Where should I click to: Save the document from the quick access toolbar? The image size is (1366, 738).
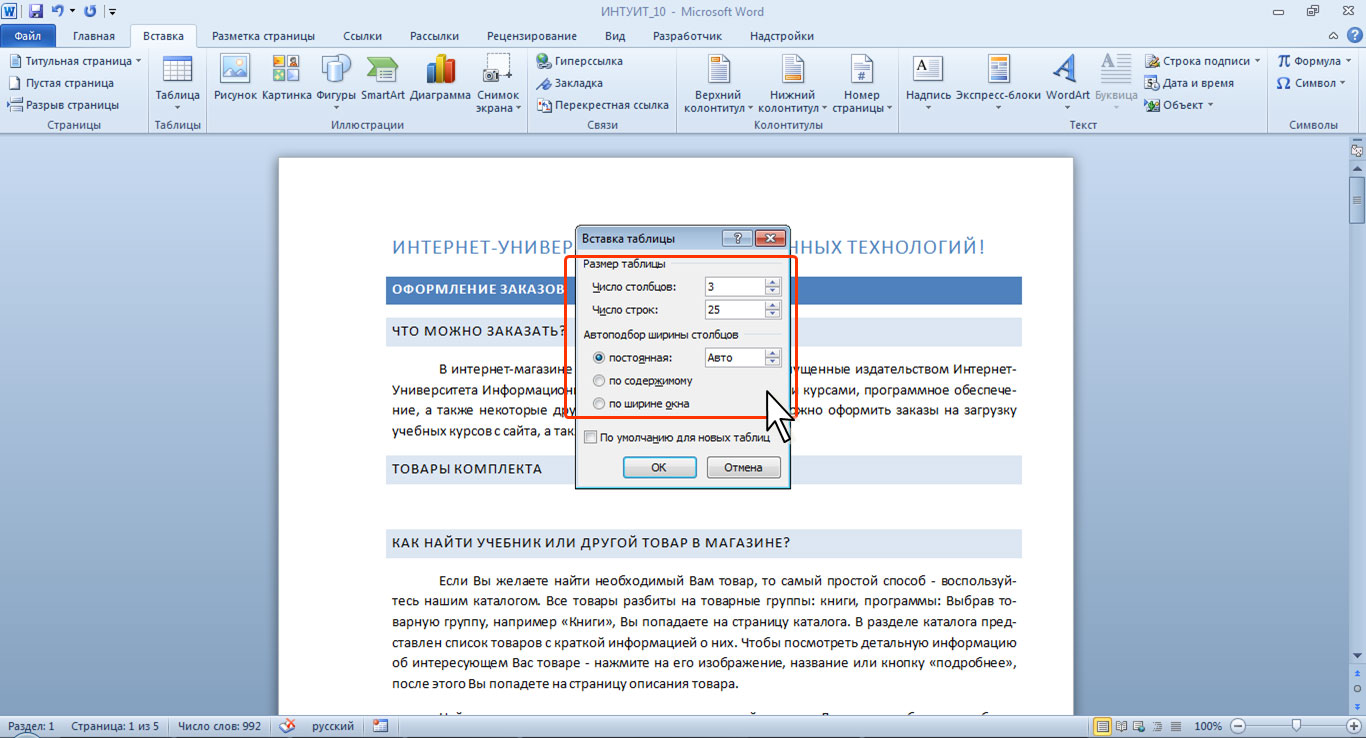pos(36,11)
